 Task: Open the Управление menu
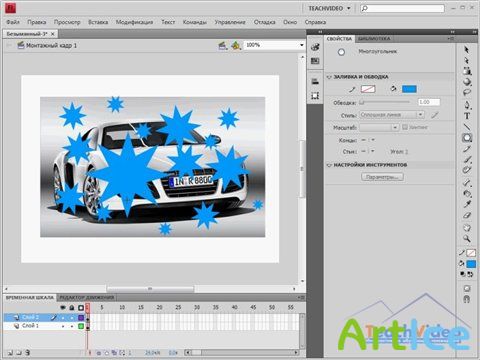point(230,22)
